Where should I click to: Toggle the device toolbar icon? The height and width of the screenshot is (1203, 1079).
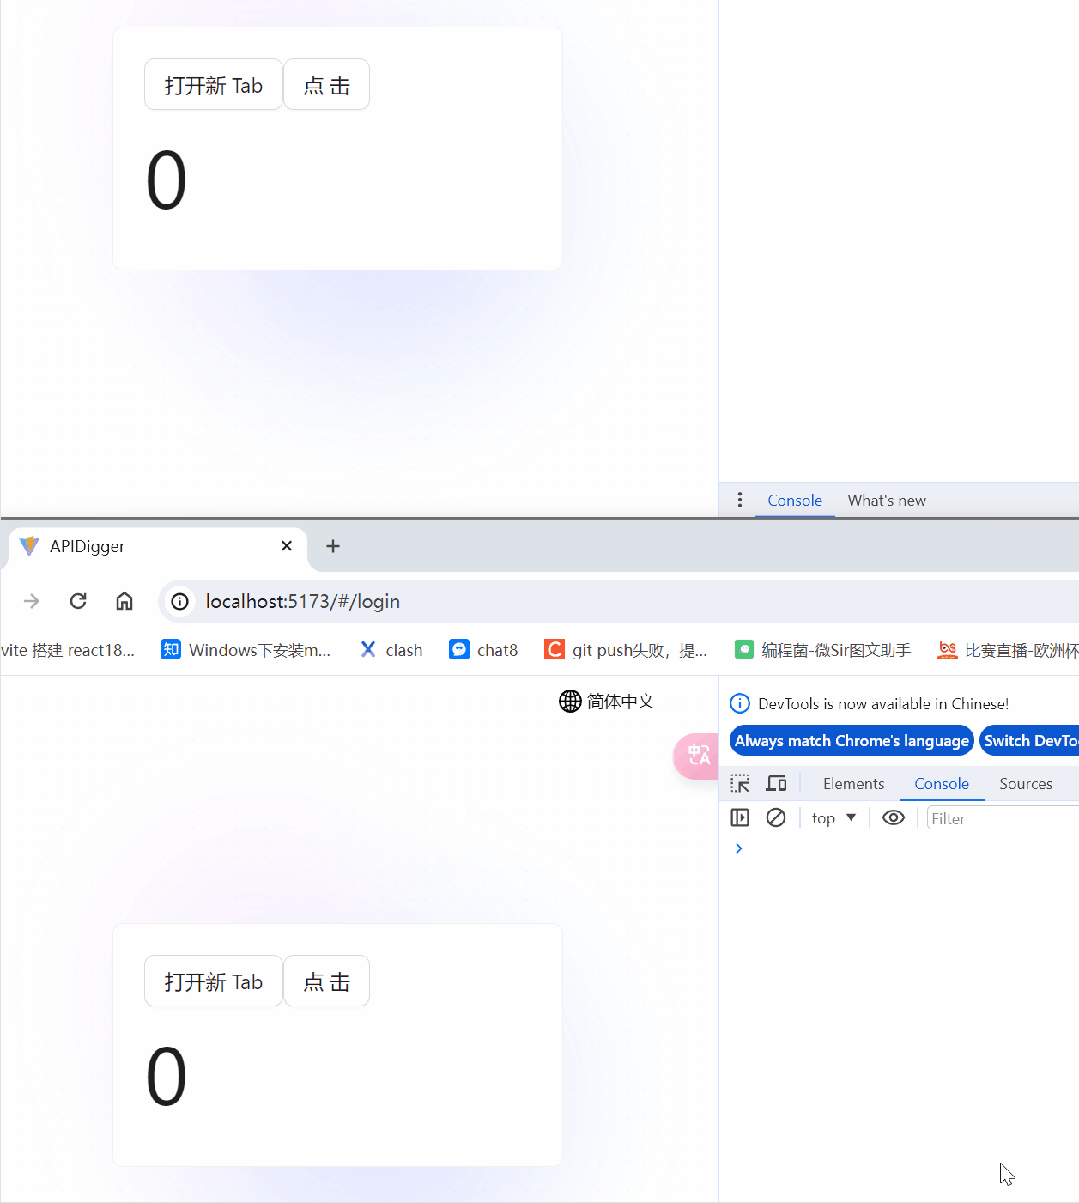(776, 784)
